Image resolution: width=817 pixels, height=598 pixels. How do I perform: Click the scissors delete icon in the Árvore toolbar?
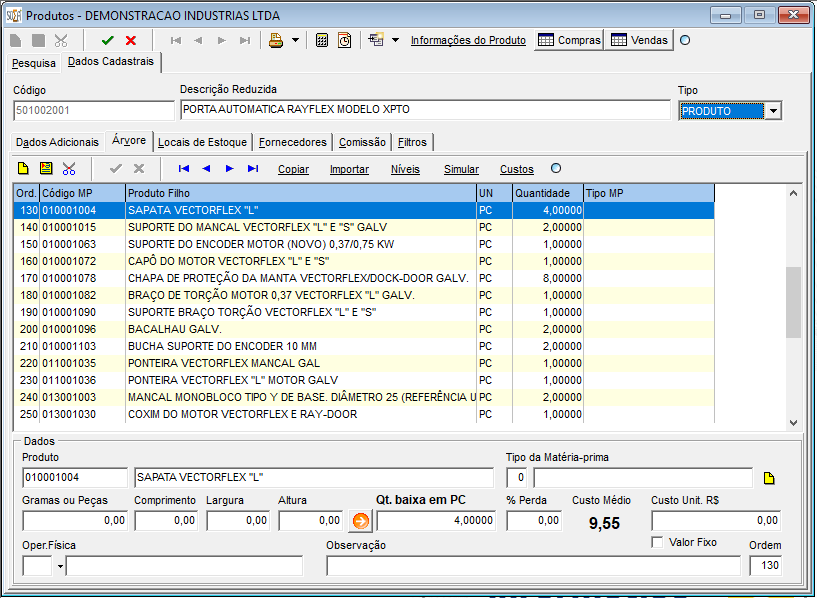[69, 169]
